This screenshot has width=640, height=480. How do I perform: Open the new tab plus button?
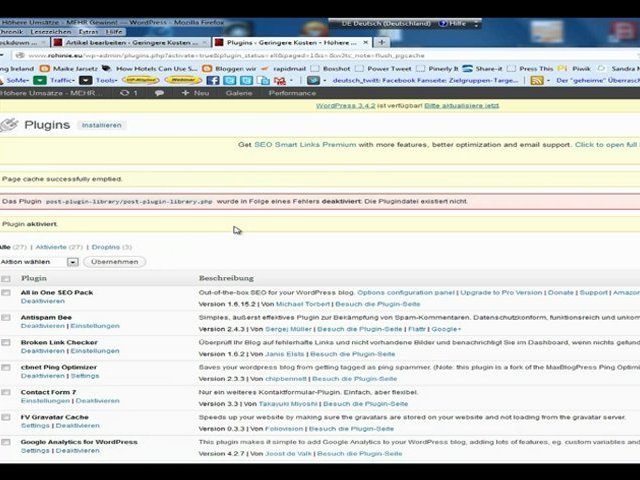click(382, 42)
